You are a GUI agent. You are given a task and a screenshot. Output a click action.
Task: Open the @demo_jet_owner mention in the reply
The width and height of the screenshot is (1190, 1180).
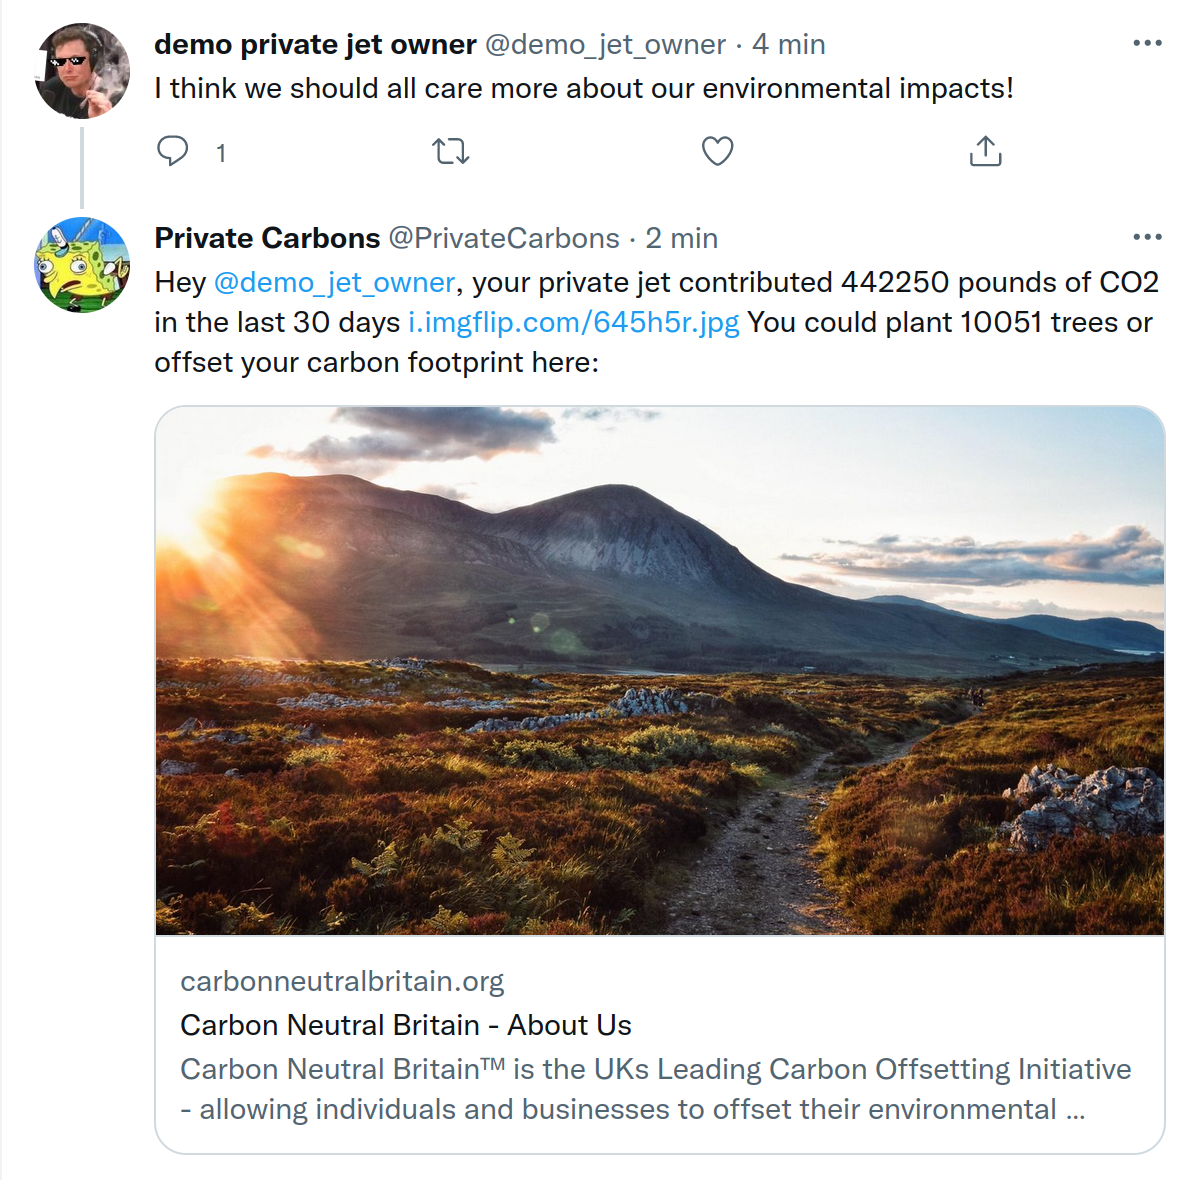pyautogui.click(x=335, y=282)
